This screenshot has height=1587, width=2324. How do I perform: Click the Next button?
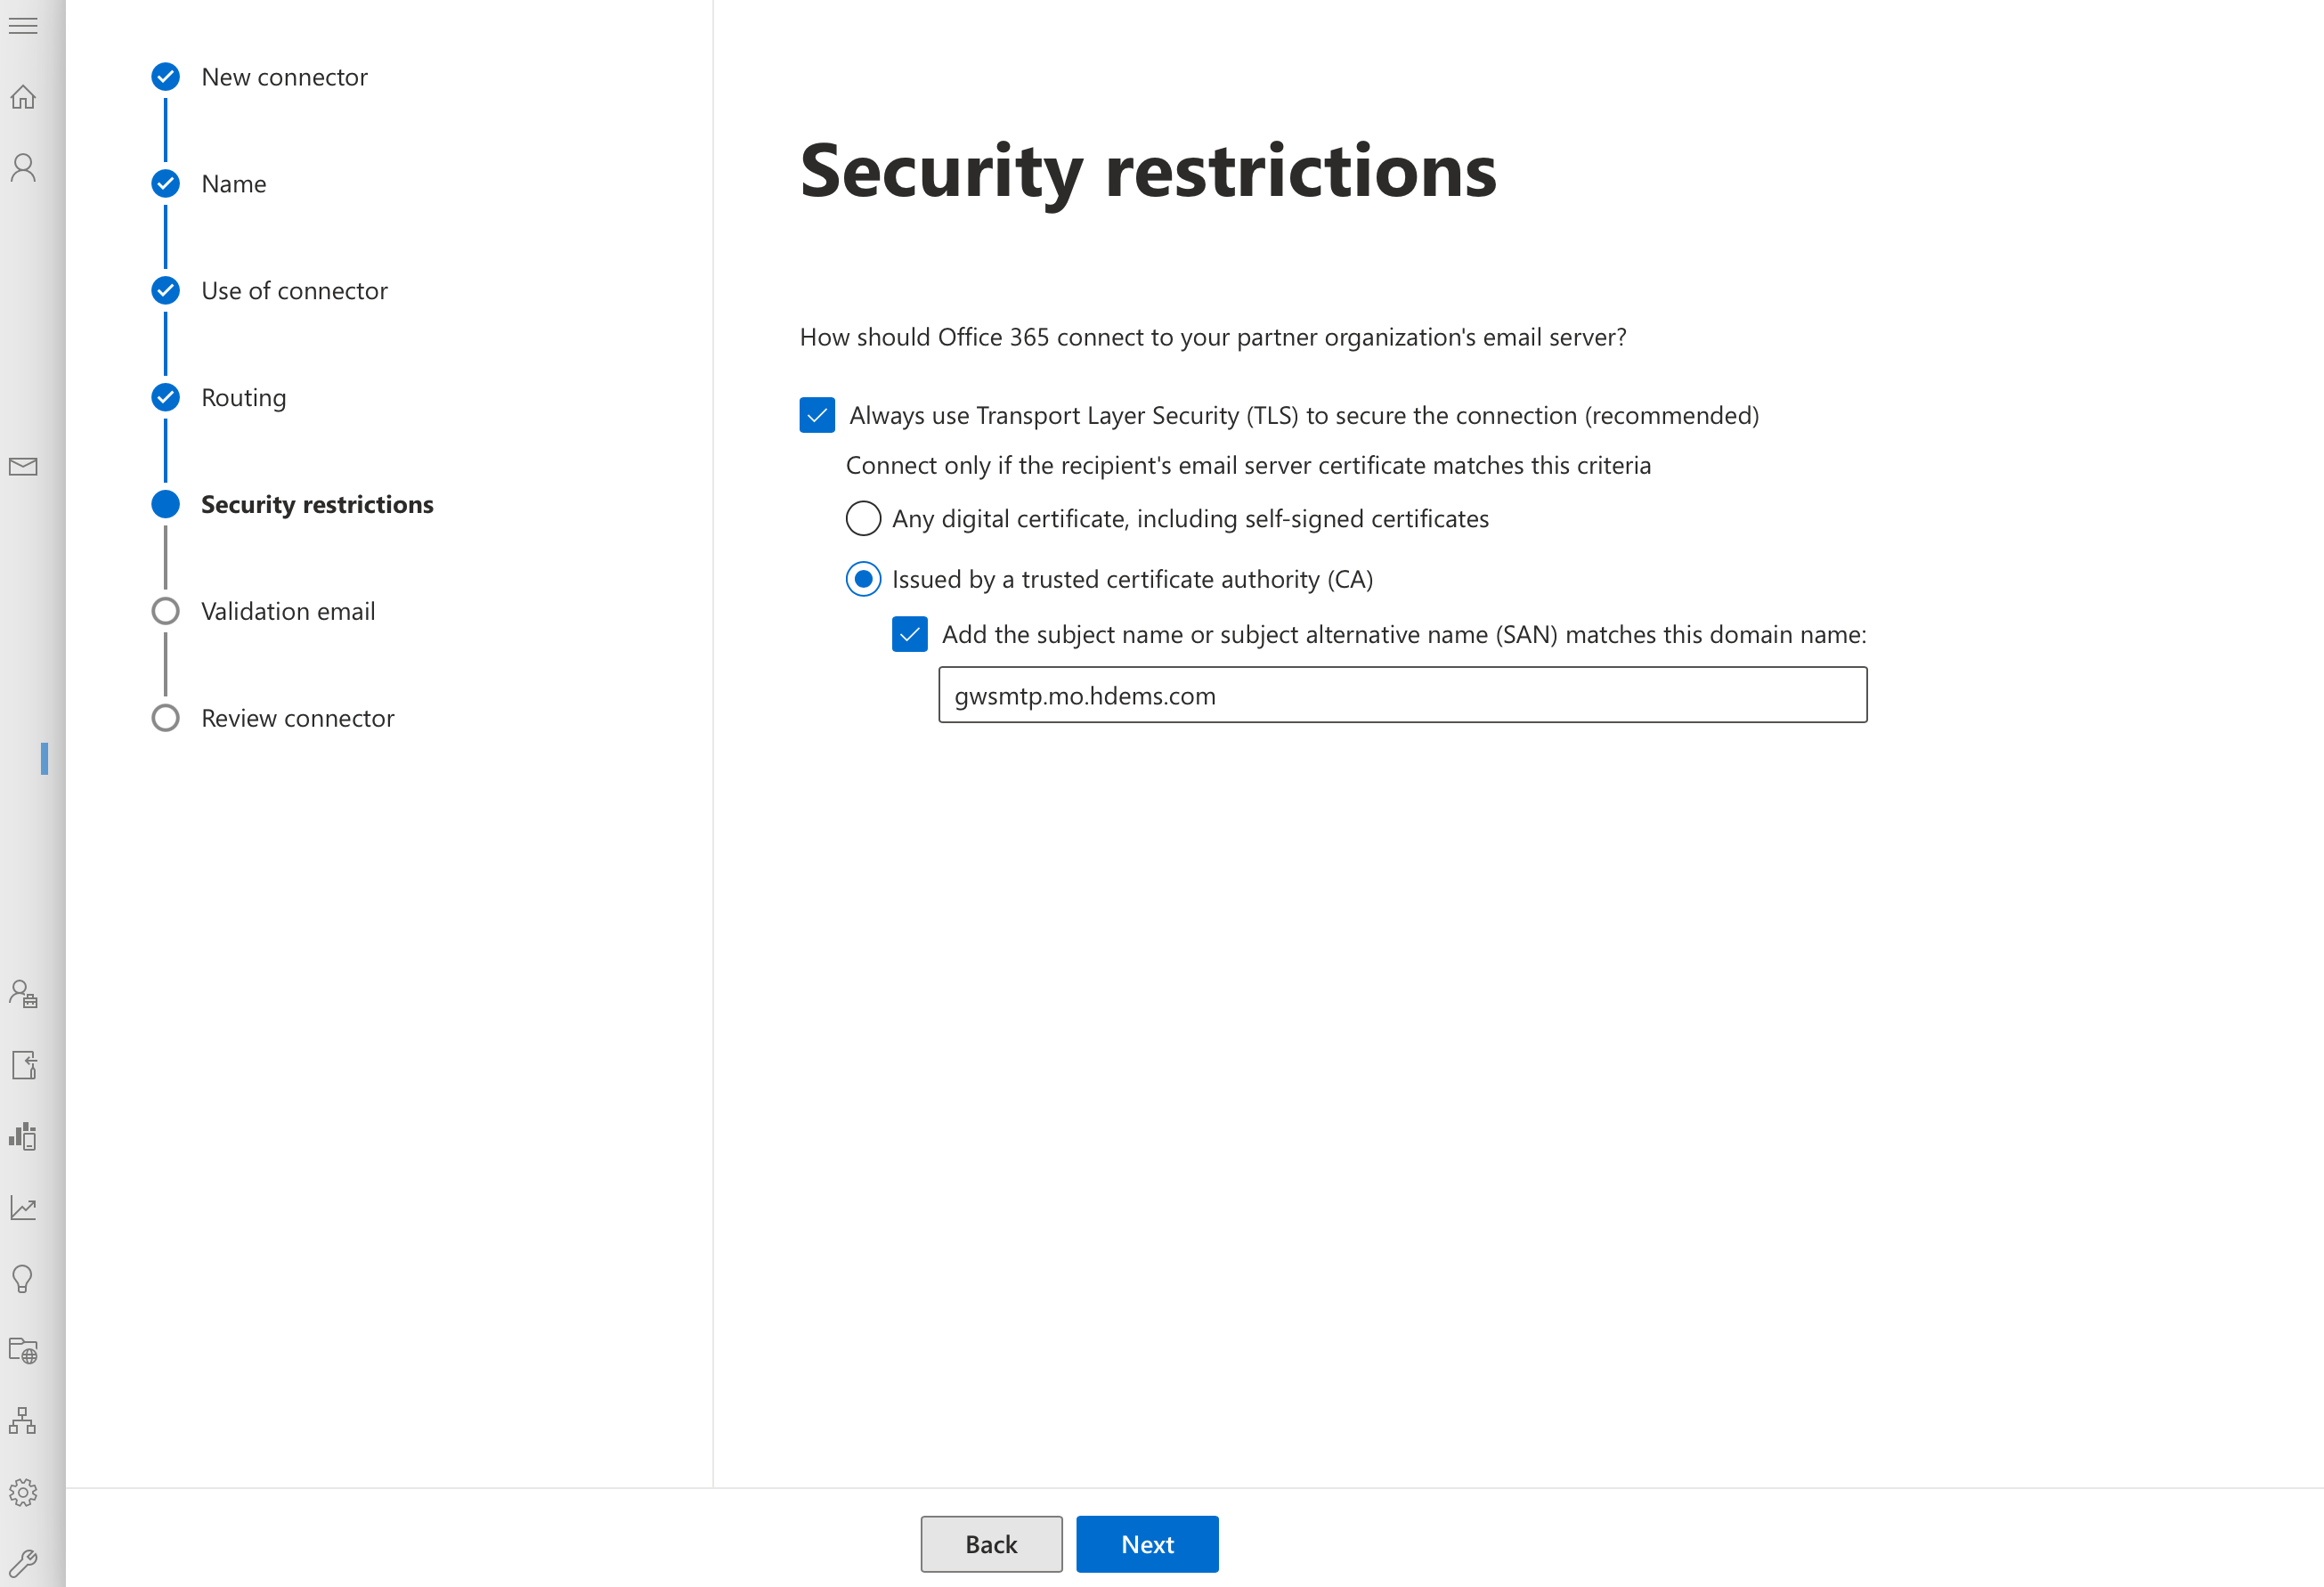tap(1147, 1544)
